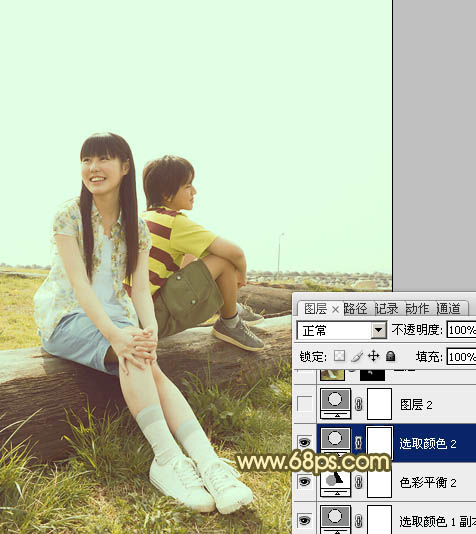Click the chain link icon on 色彩平衡 2
This screenshot has width=476, height=534.
tap(359, 482)
